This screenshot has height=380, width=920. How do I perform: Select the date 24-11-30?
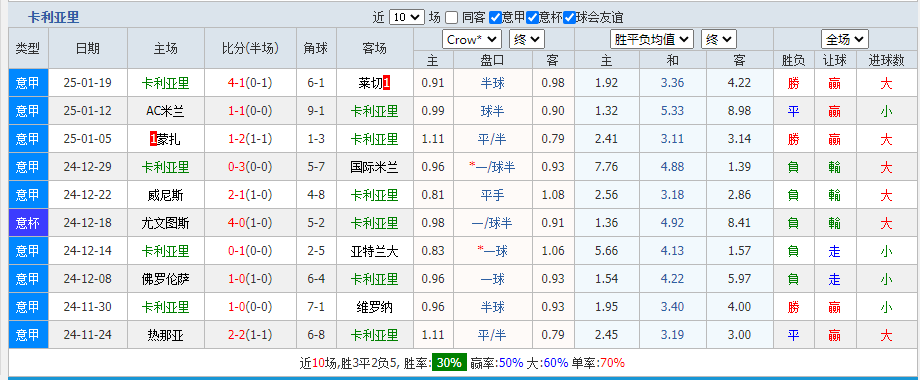click(87, 307)
